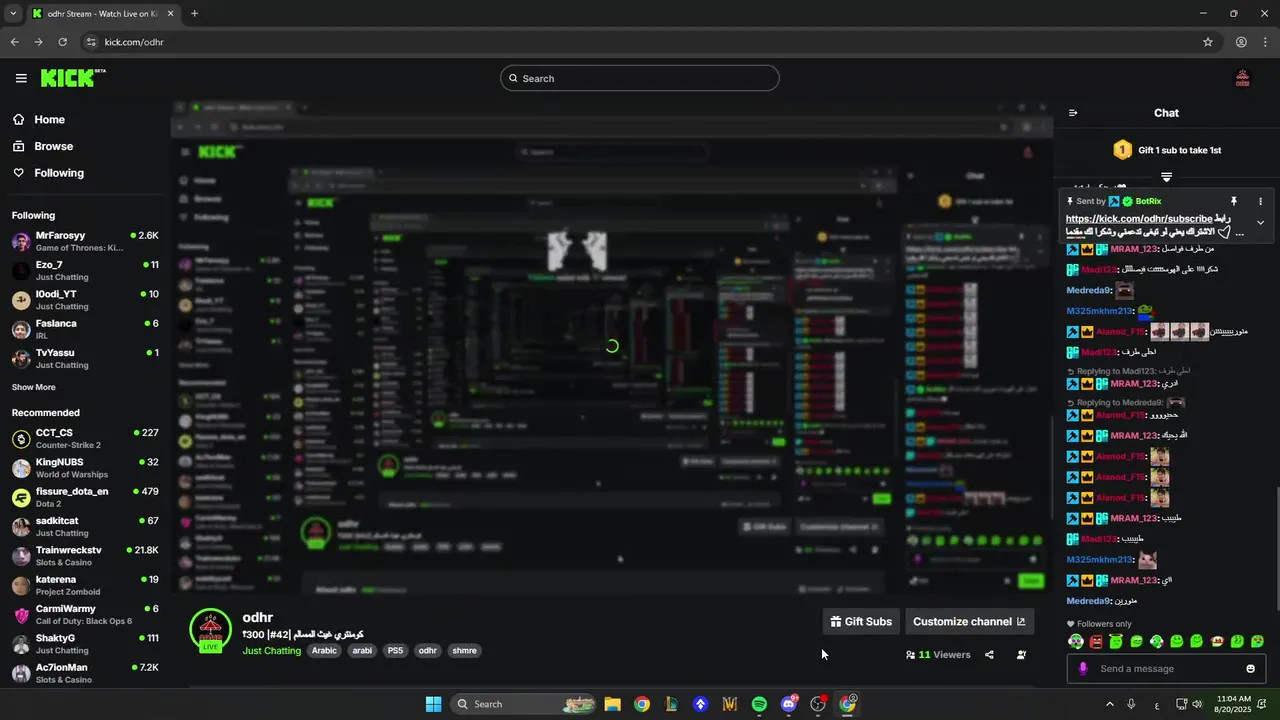Viewport: 1280px width, 720px height.
Task: Open the Following sidebar item
Action: [47, 173]
